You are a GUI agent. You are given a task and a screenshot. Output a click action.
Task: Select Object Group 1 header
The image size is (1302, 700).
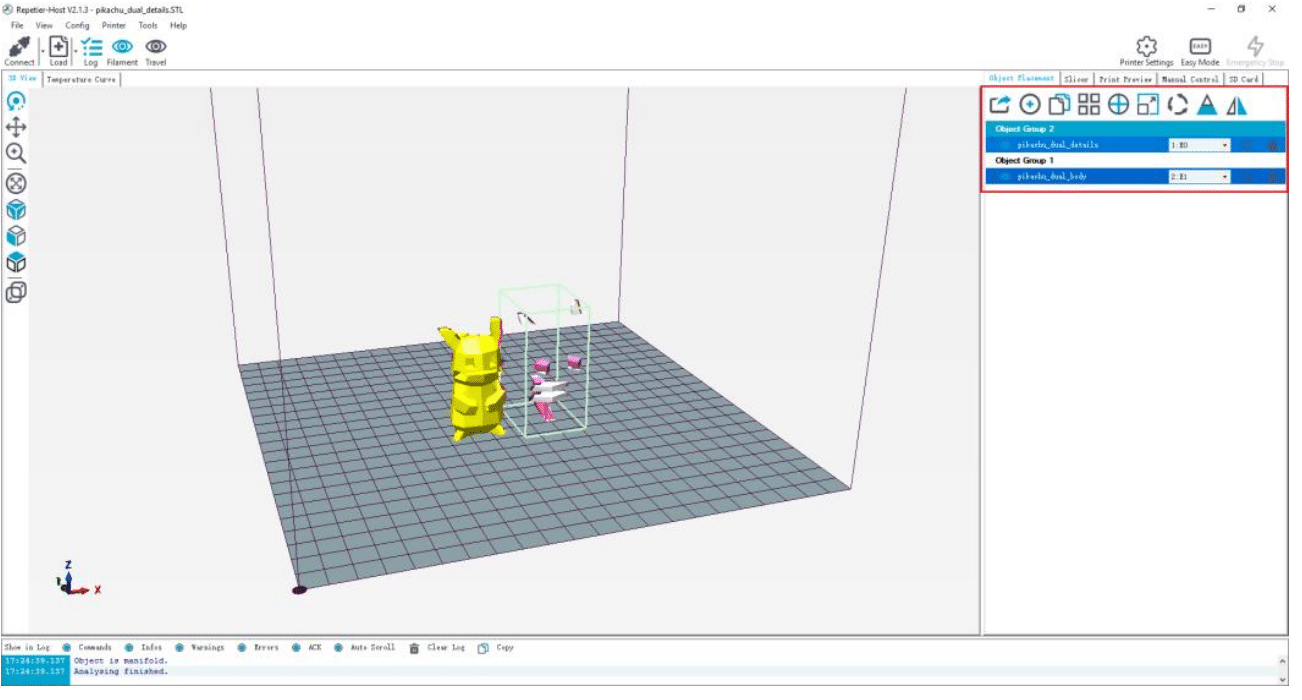(x=1134, y=160)
